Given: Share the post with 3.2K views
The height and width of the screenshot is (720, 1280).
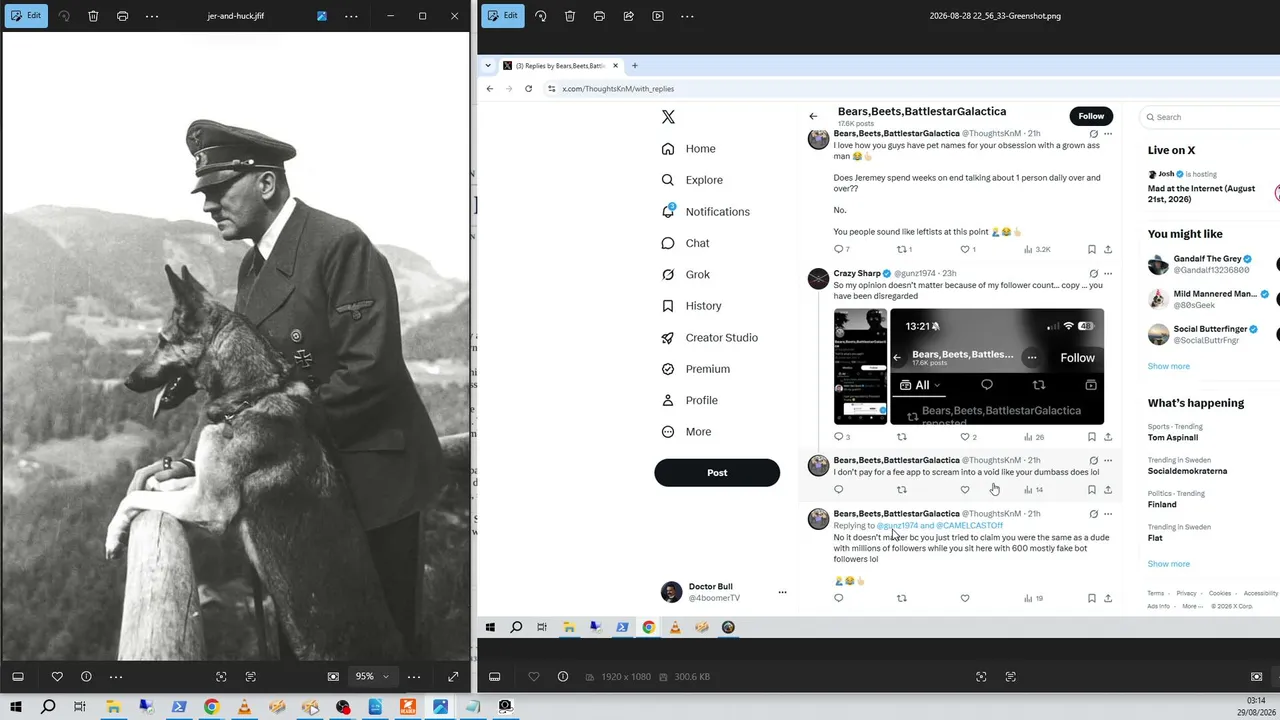Looking at the screenshot, I should pyautogui.click(x=1107, y=249).
